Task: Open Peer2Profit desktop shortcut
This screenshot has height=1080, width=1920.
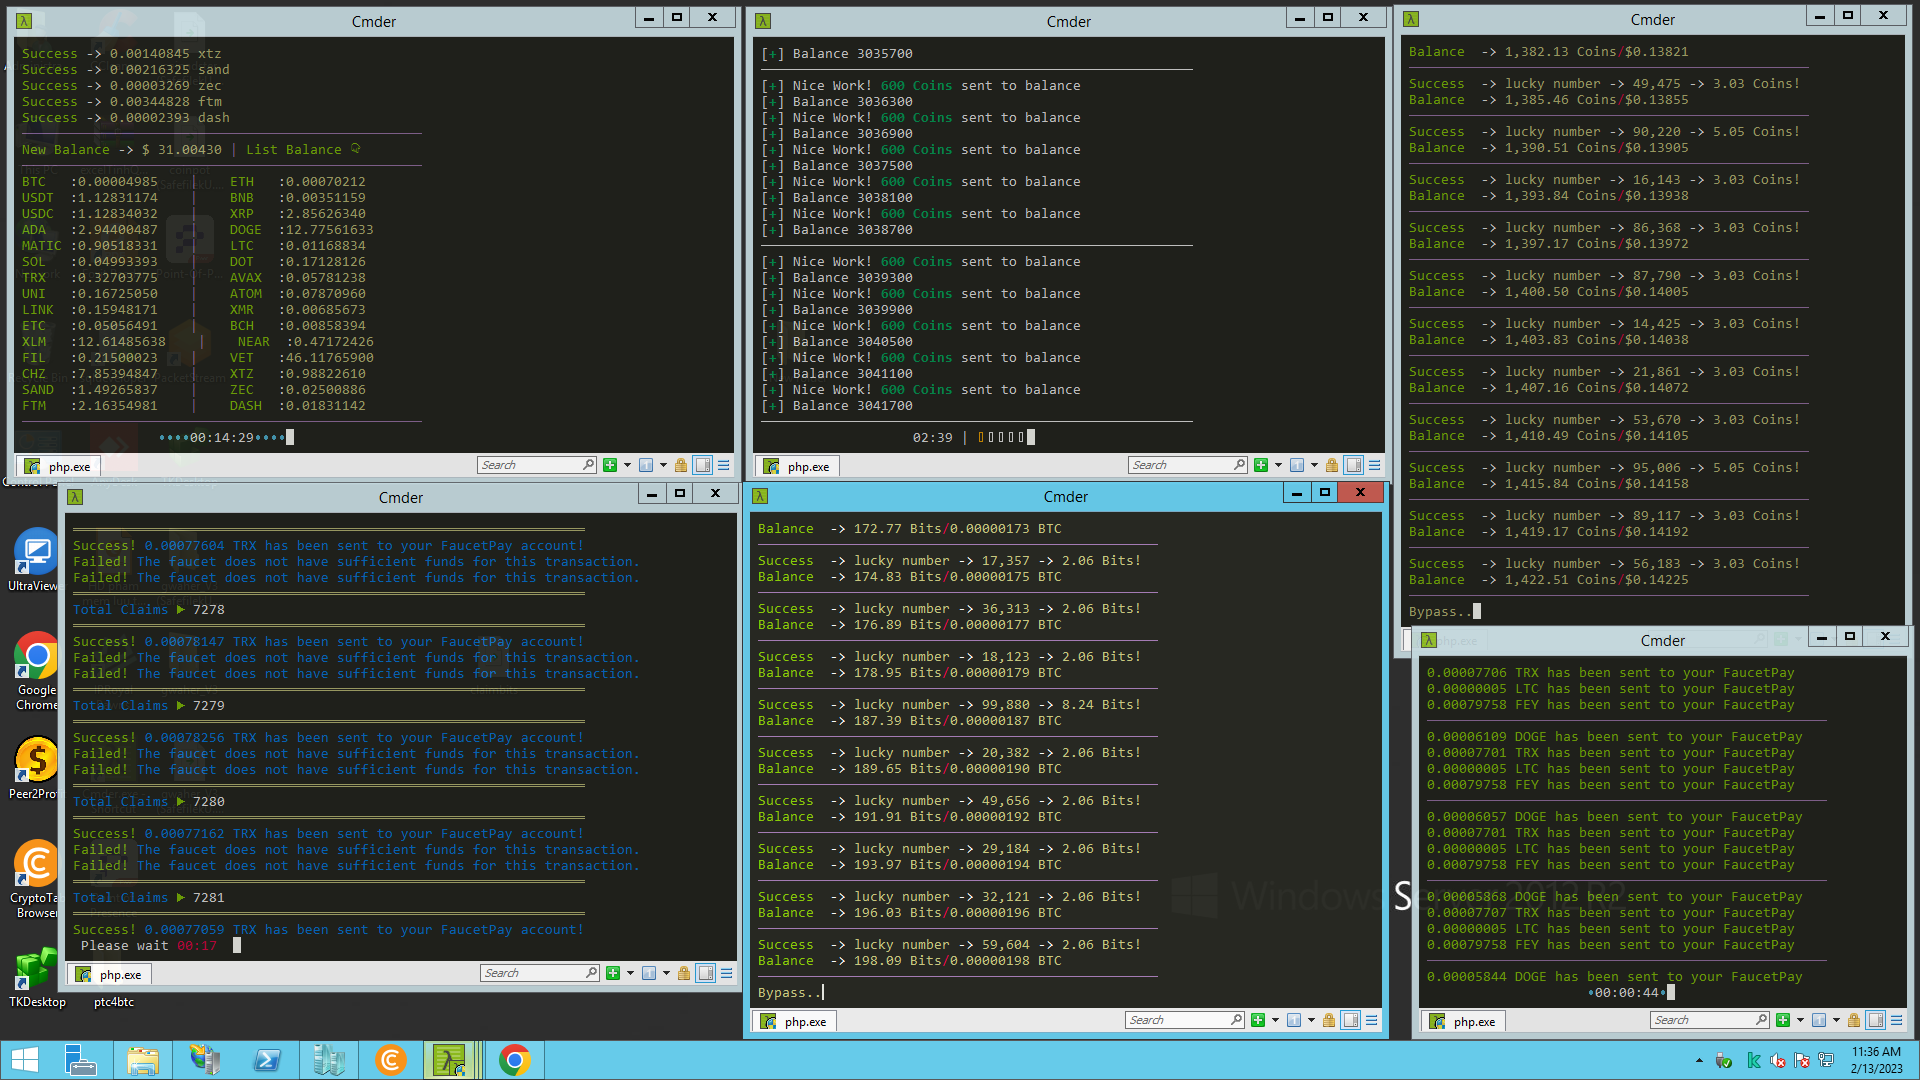Action: click(x=37, y=768)
